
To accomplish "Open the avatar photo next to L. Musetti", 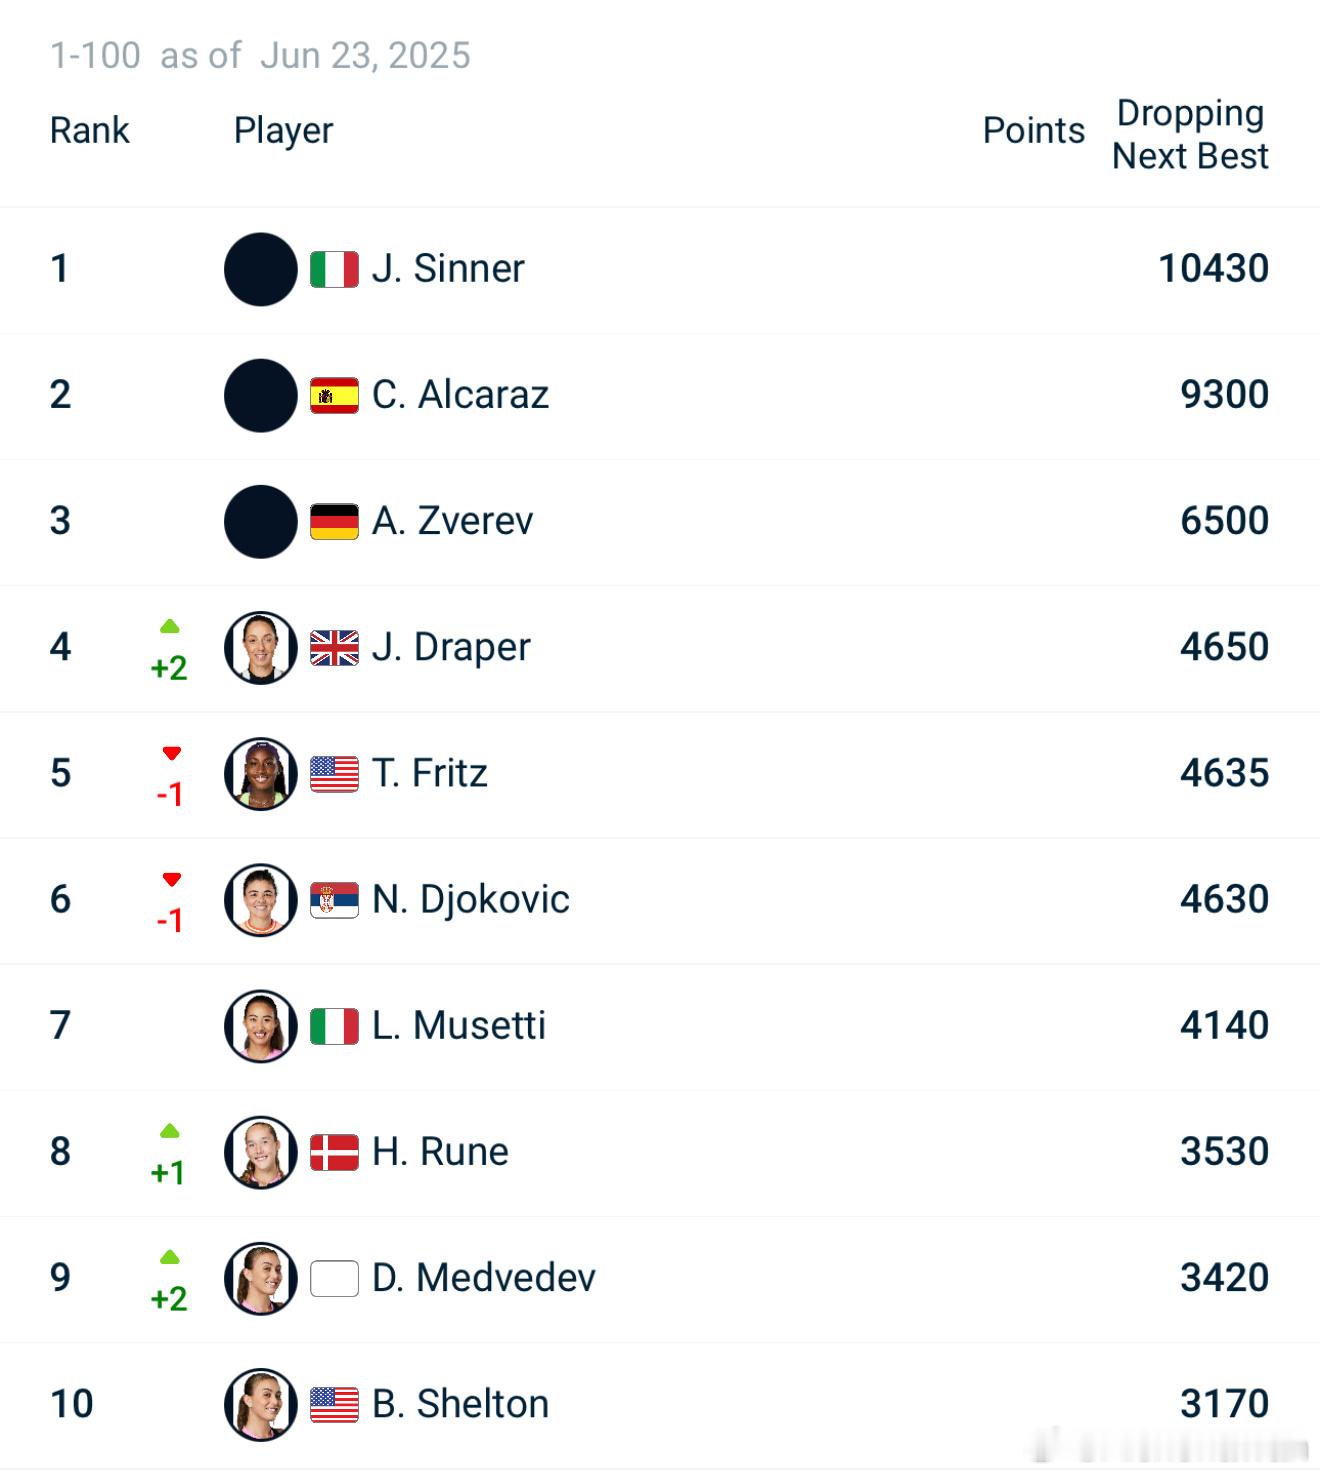I will [x=261, y=1026].
